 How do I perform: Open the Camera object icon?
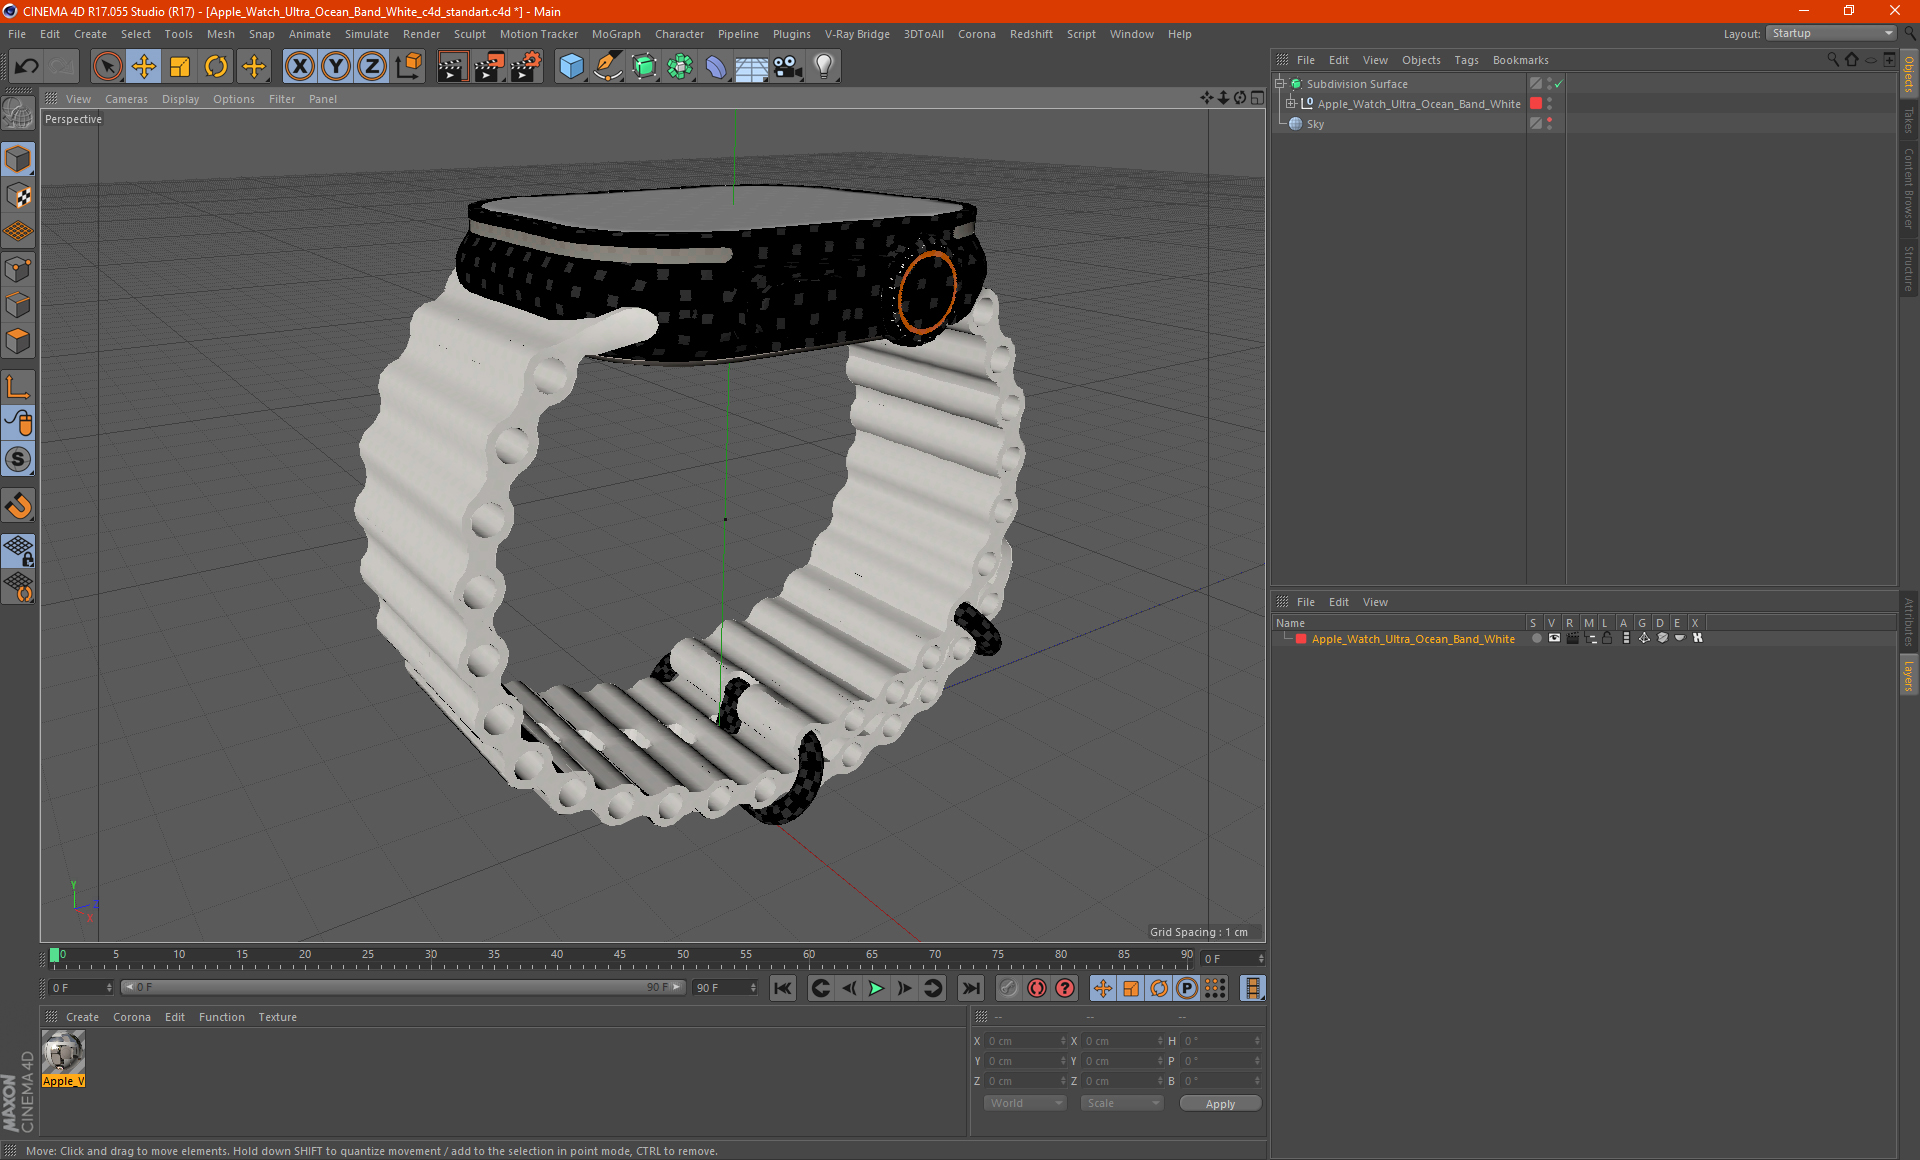click(788, 67)
